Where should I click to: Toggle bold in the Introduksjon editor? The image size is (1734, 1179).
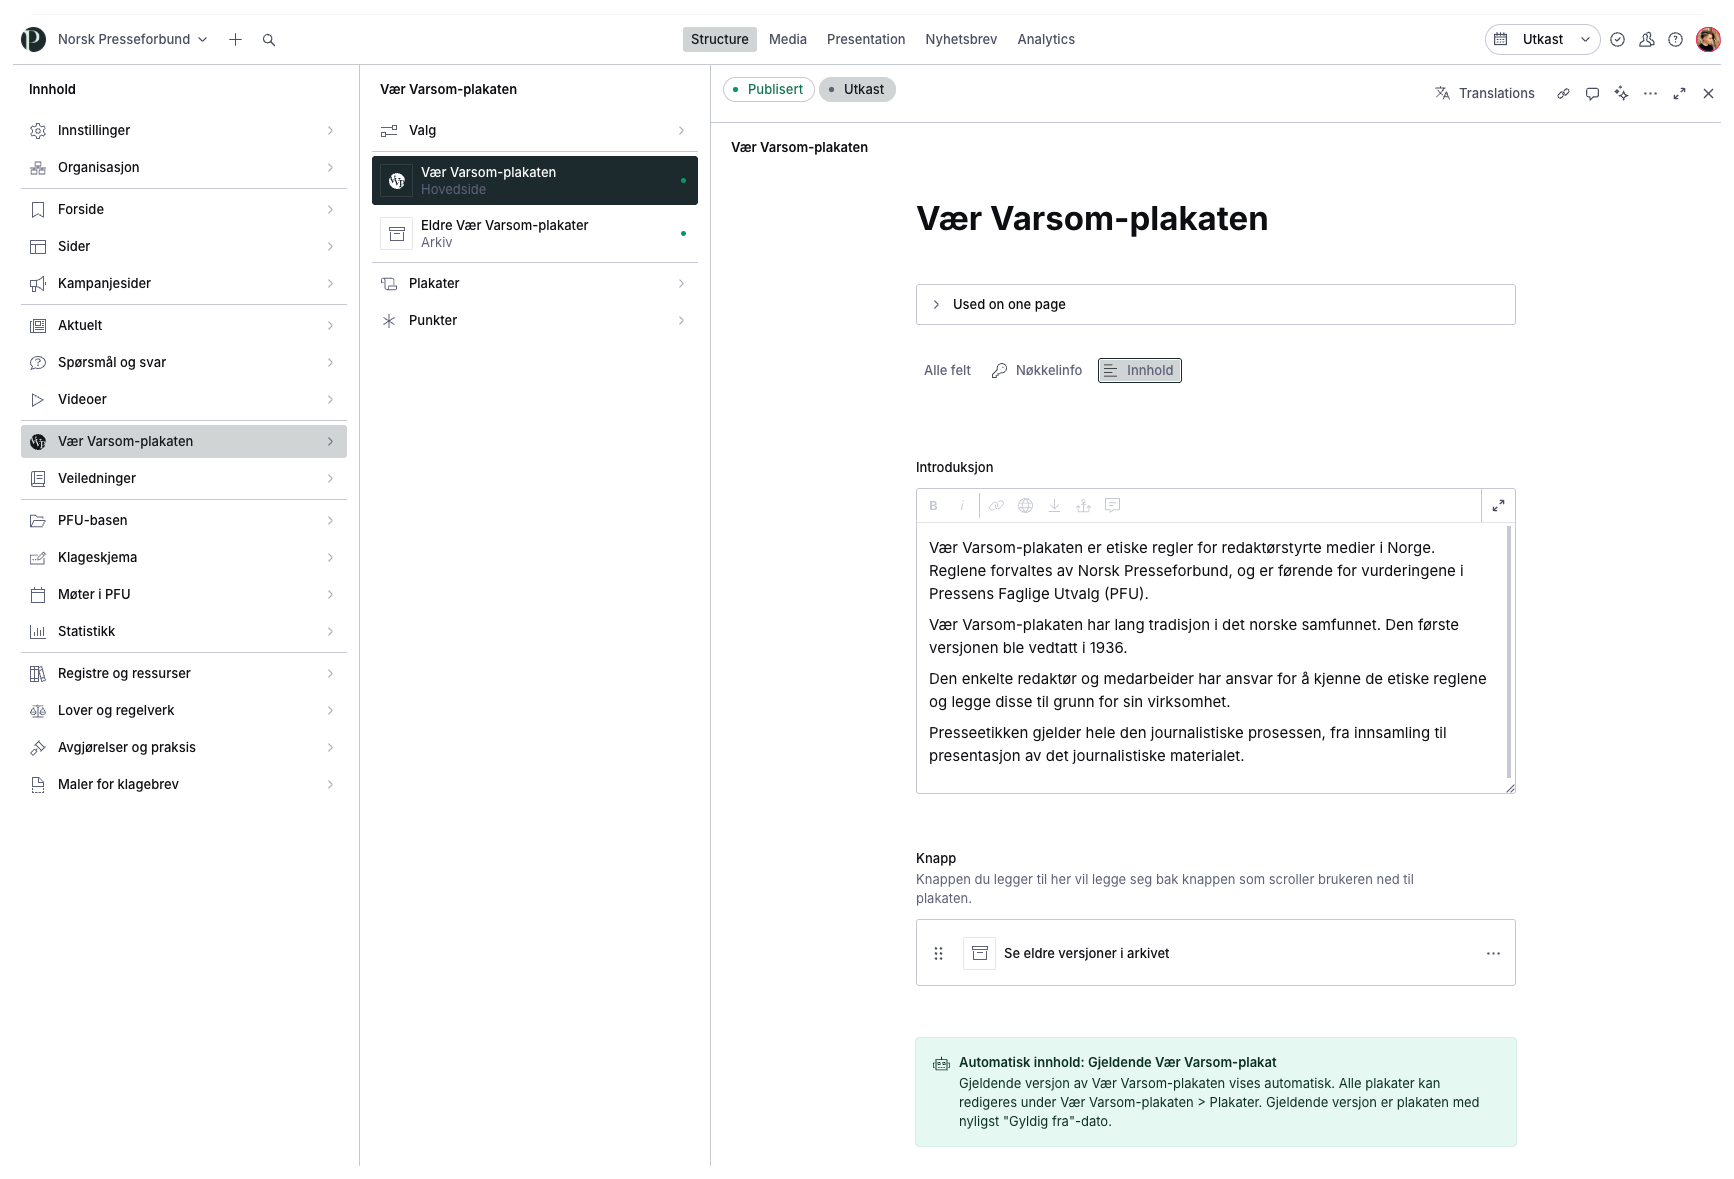click(933, 506)
